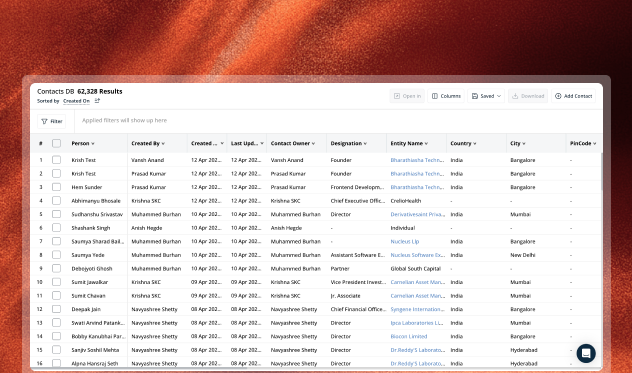This screenshot has width=632, height=373.
Task: Select checkbox for Sudhanshu Srivastav row
Action: coord(56,214)
